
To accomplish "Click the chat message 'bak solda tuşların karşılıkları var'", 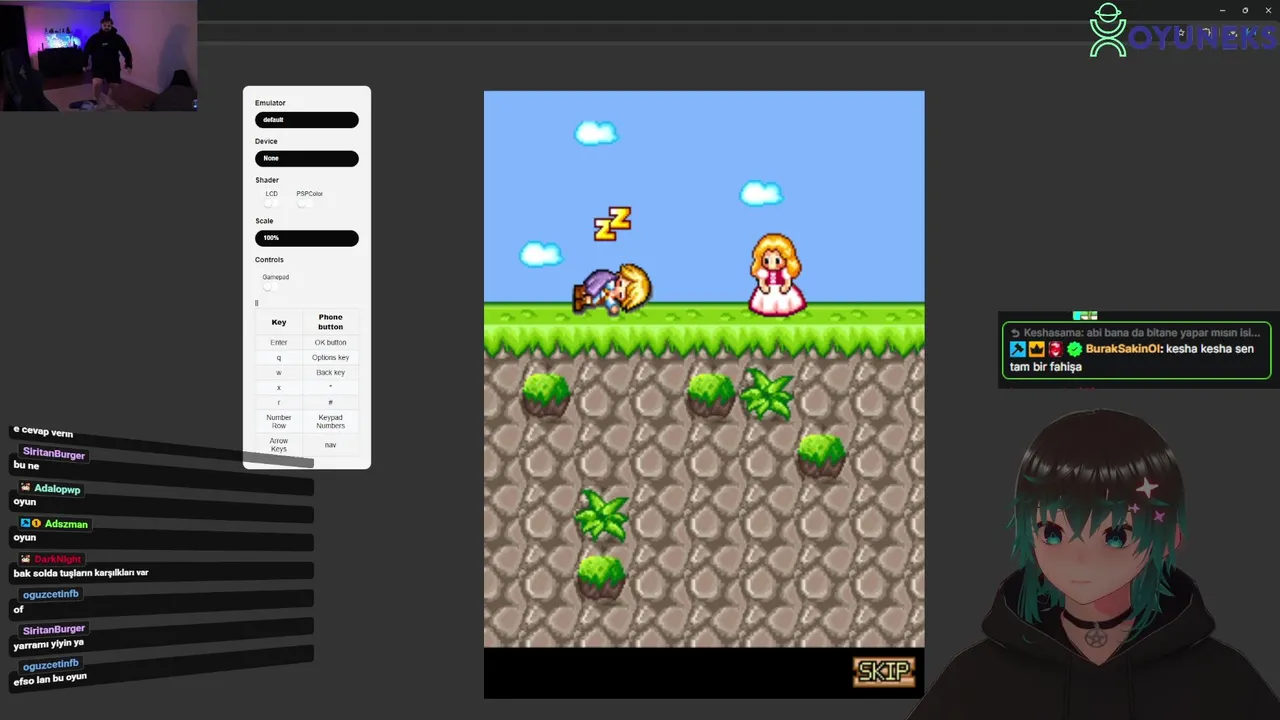I will click(x=81, y=573).
